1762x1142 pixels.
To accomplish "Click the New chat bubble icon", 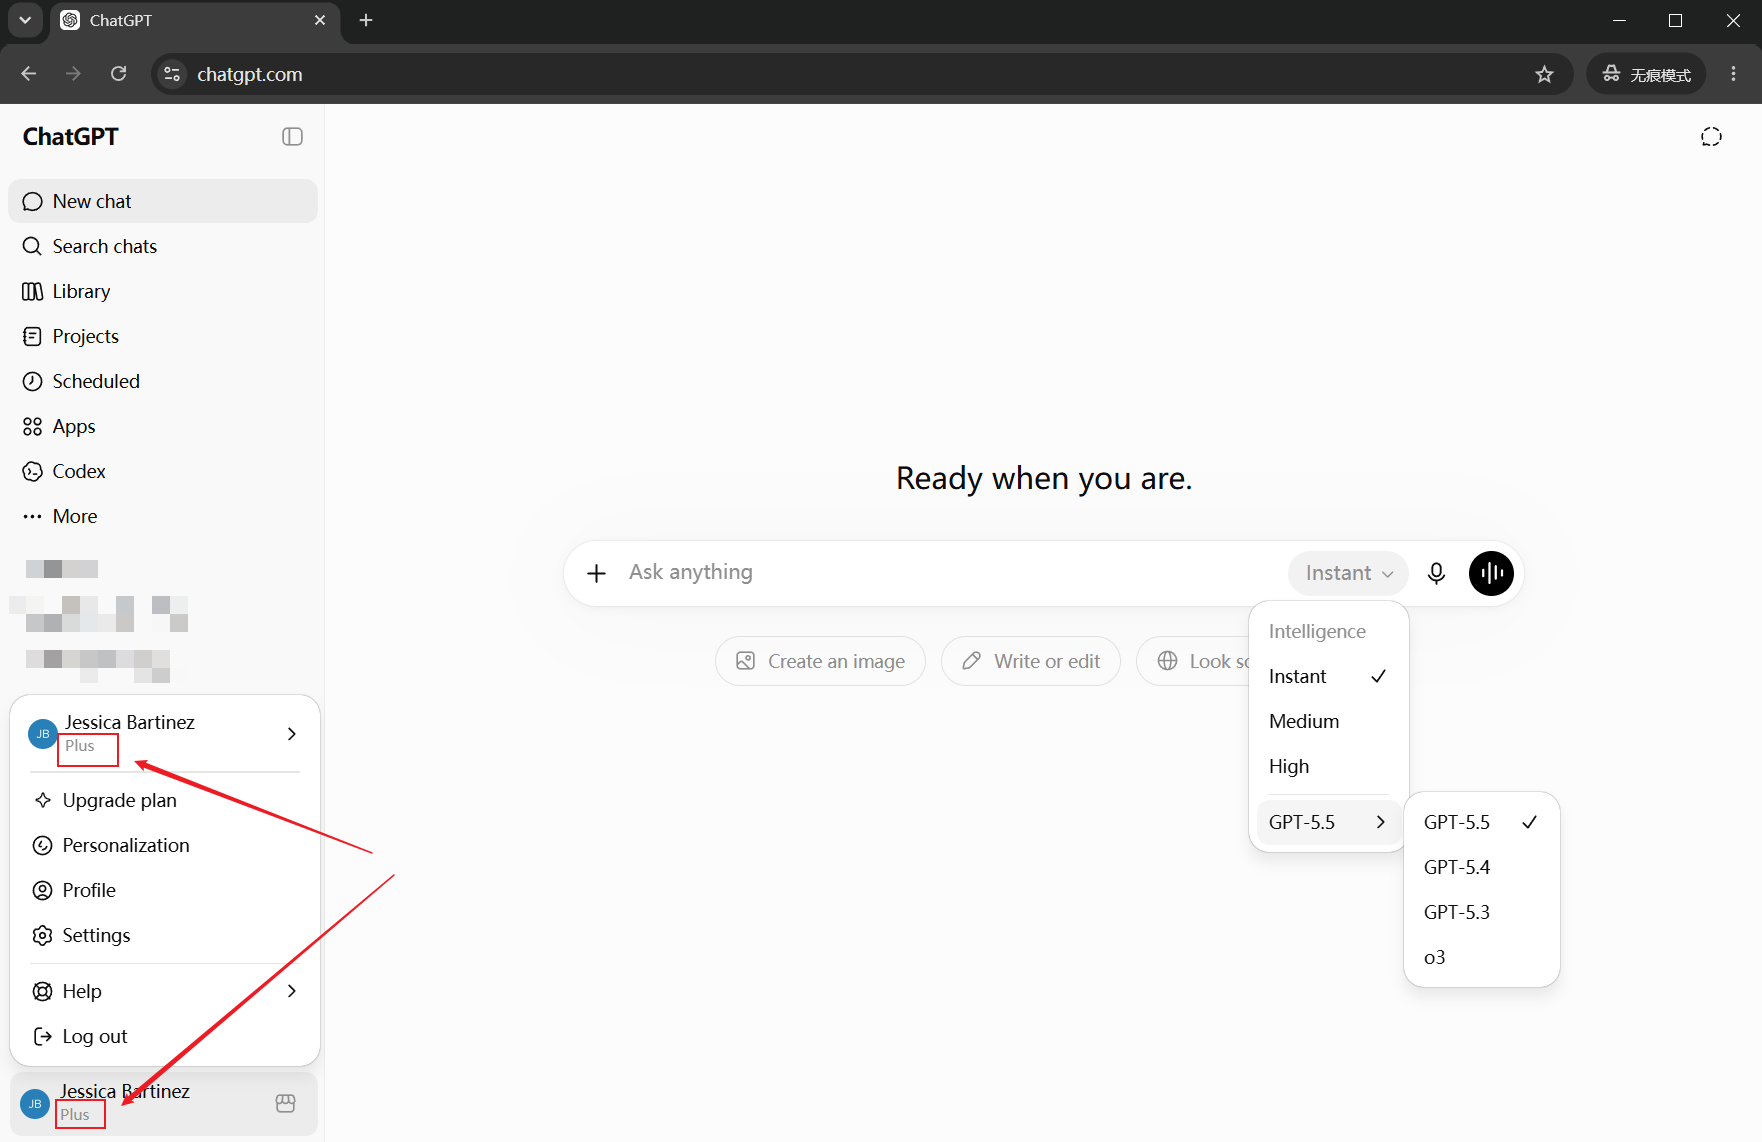I will [33, 202].
